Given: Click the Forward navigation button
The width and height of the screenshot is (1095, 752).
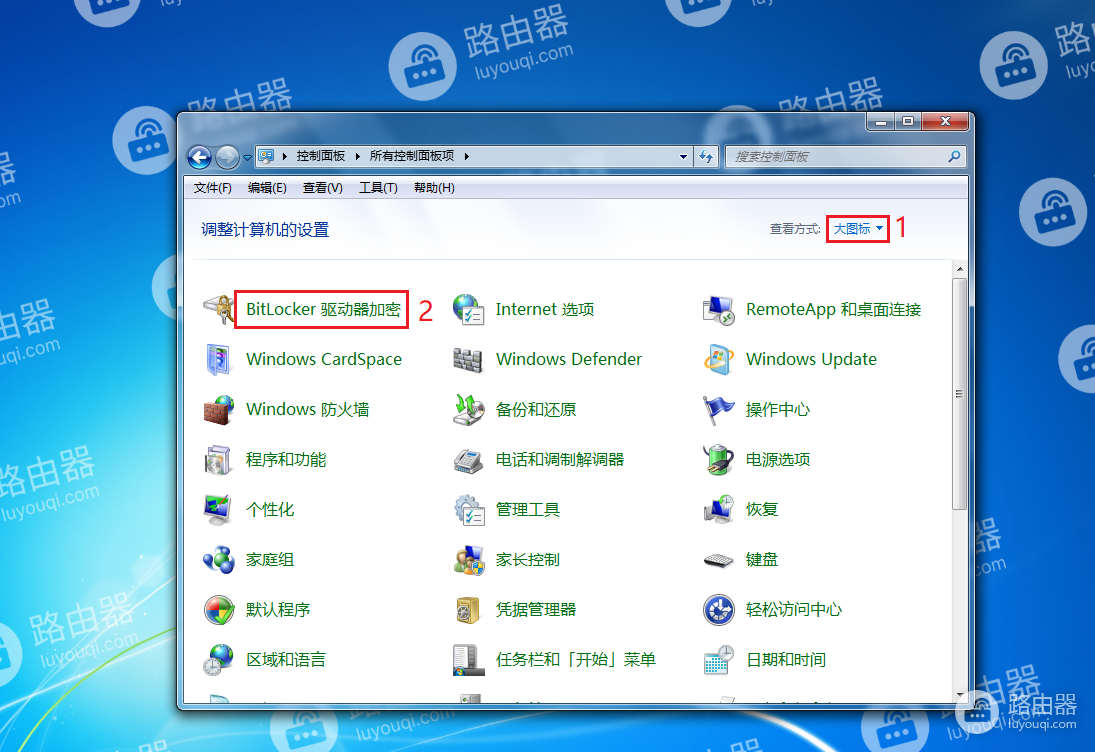Looking at the screenshot, I should click(227, 157).
